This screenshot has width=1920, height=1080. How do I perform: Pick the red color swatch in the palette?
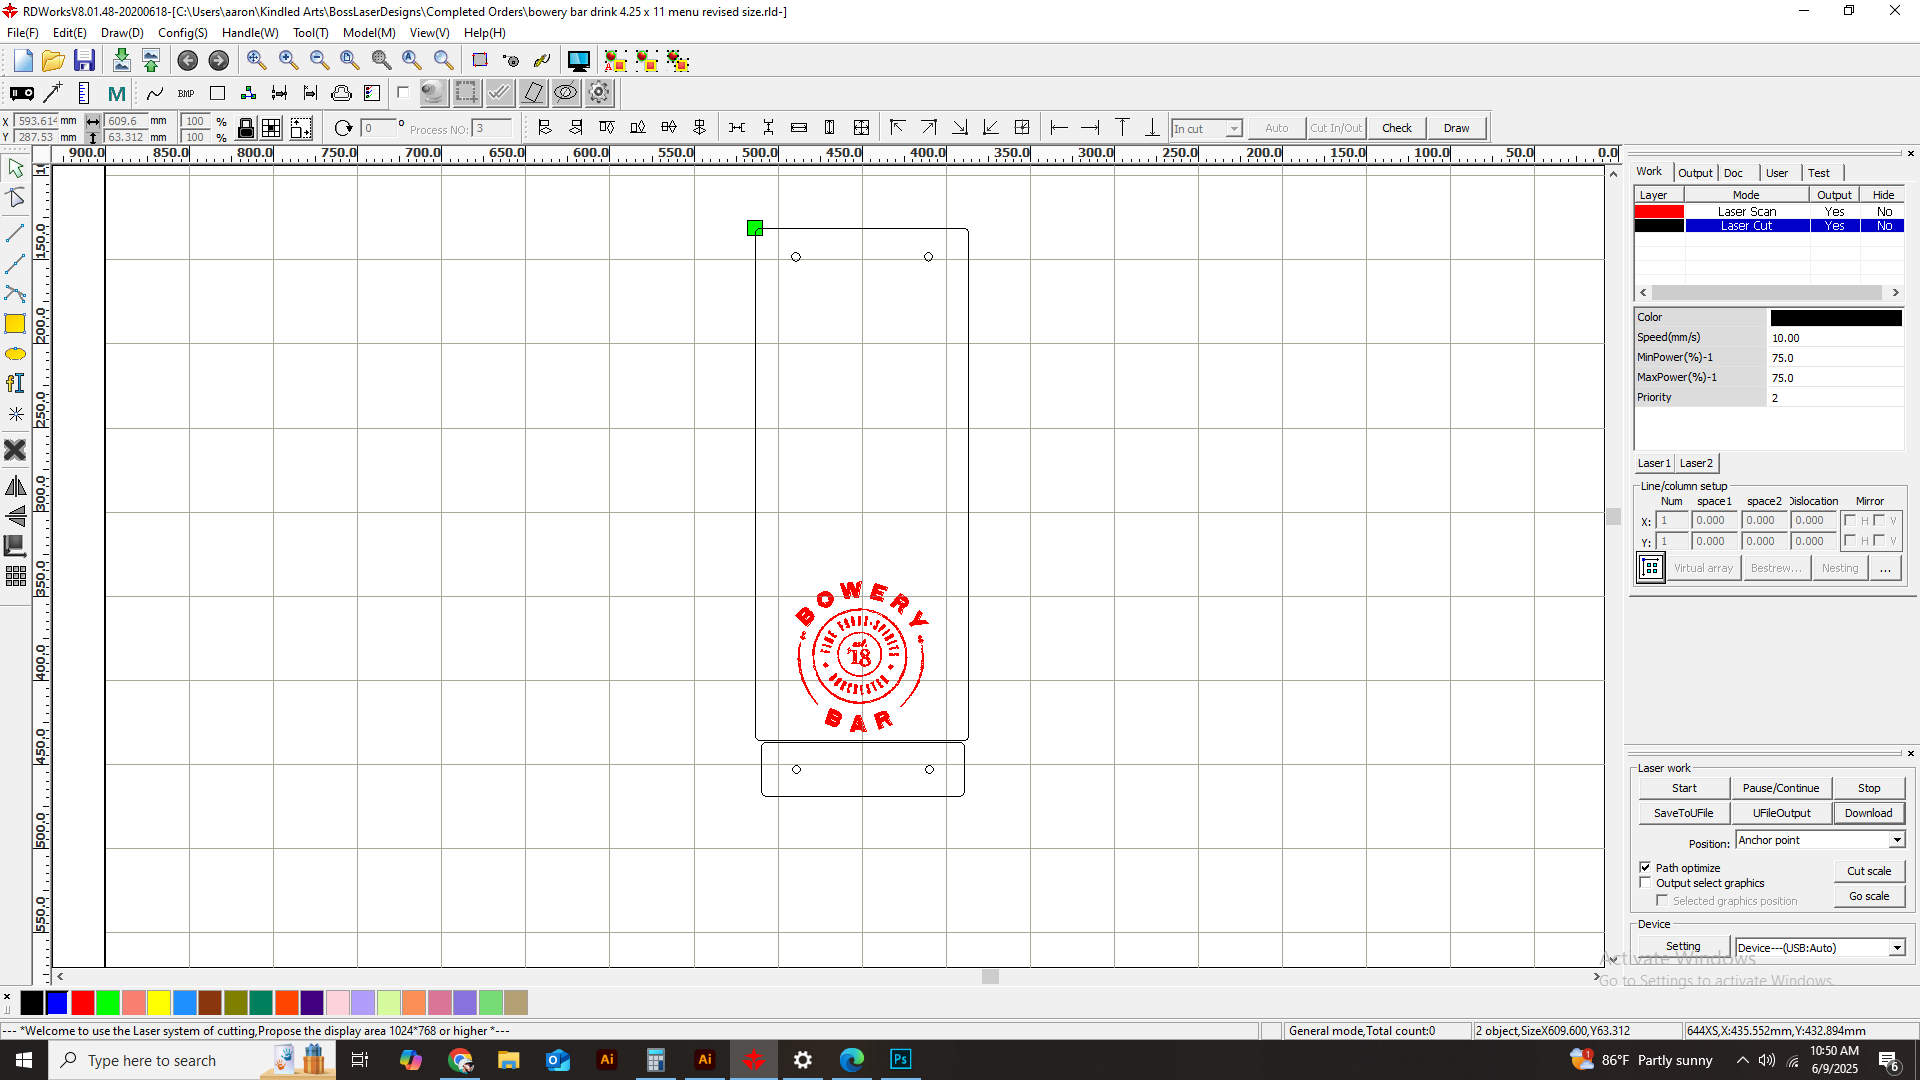(83, 1002)
